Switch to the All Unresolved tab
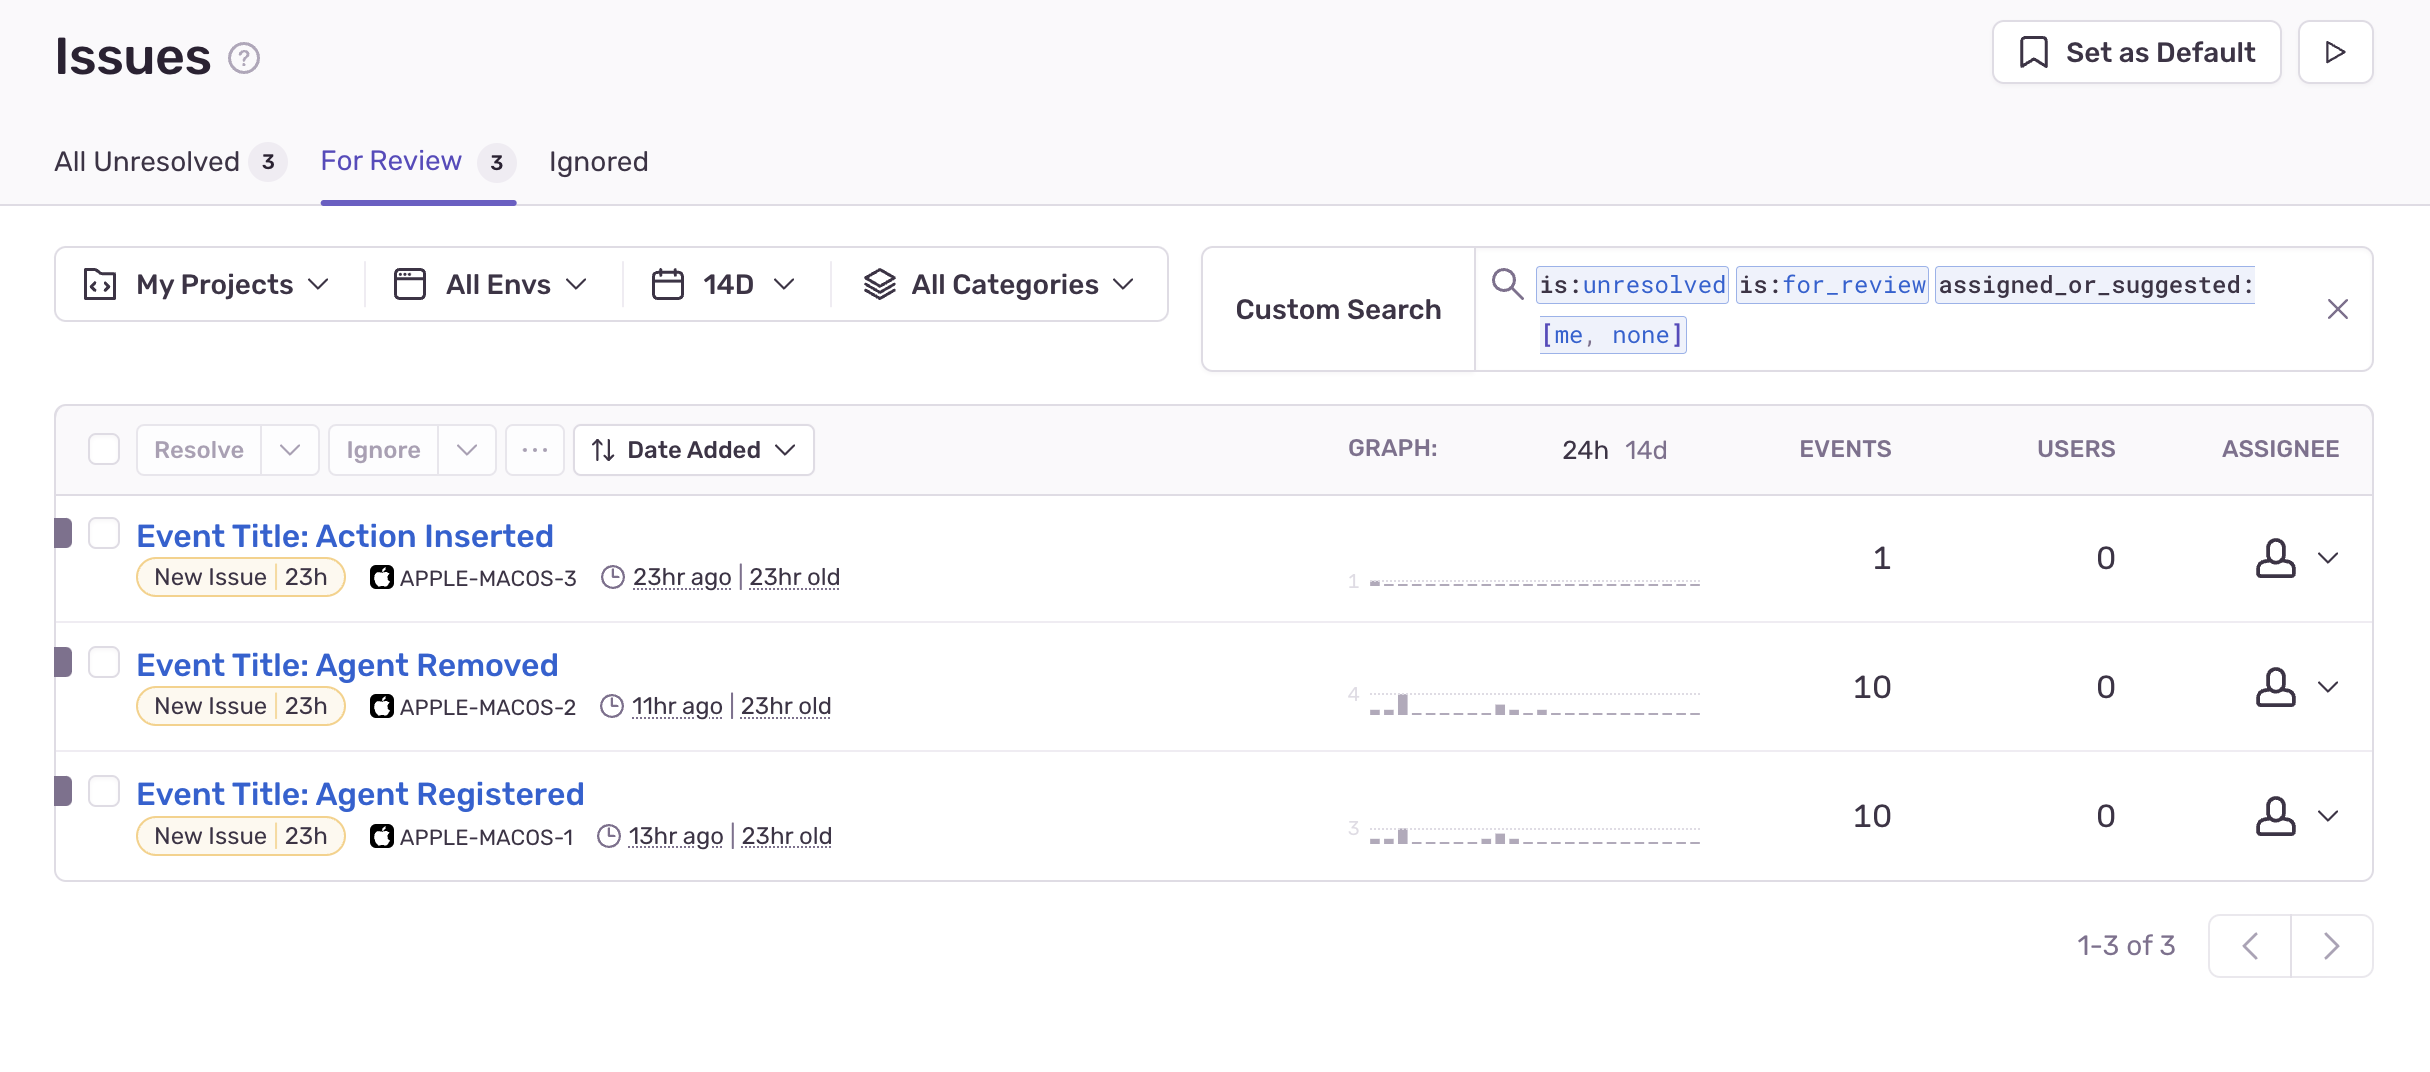2430x1072 pixels. pyautogui.click(x=147, y=162)
